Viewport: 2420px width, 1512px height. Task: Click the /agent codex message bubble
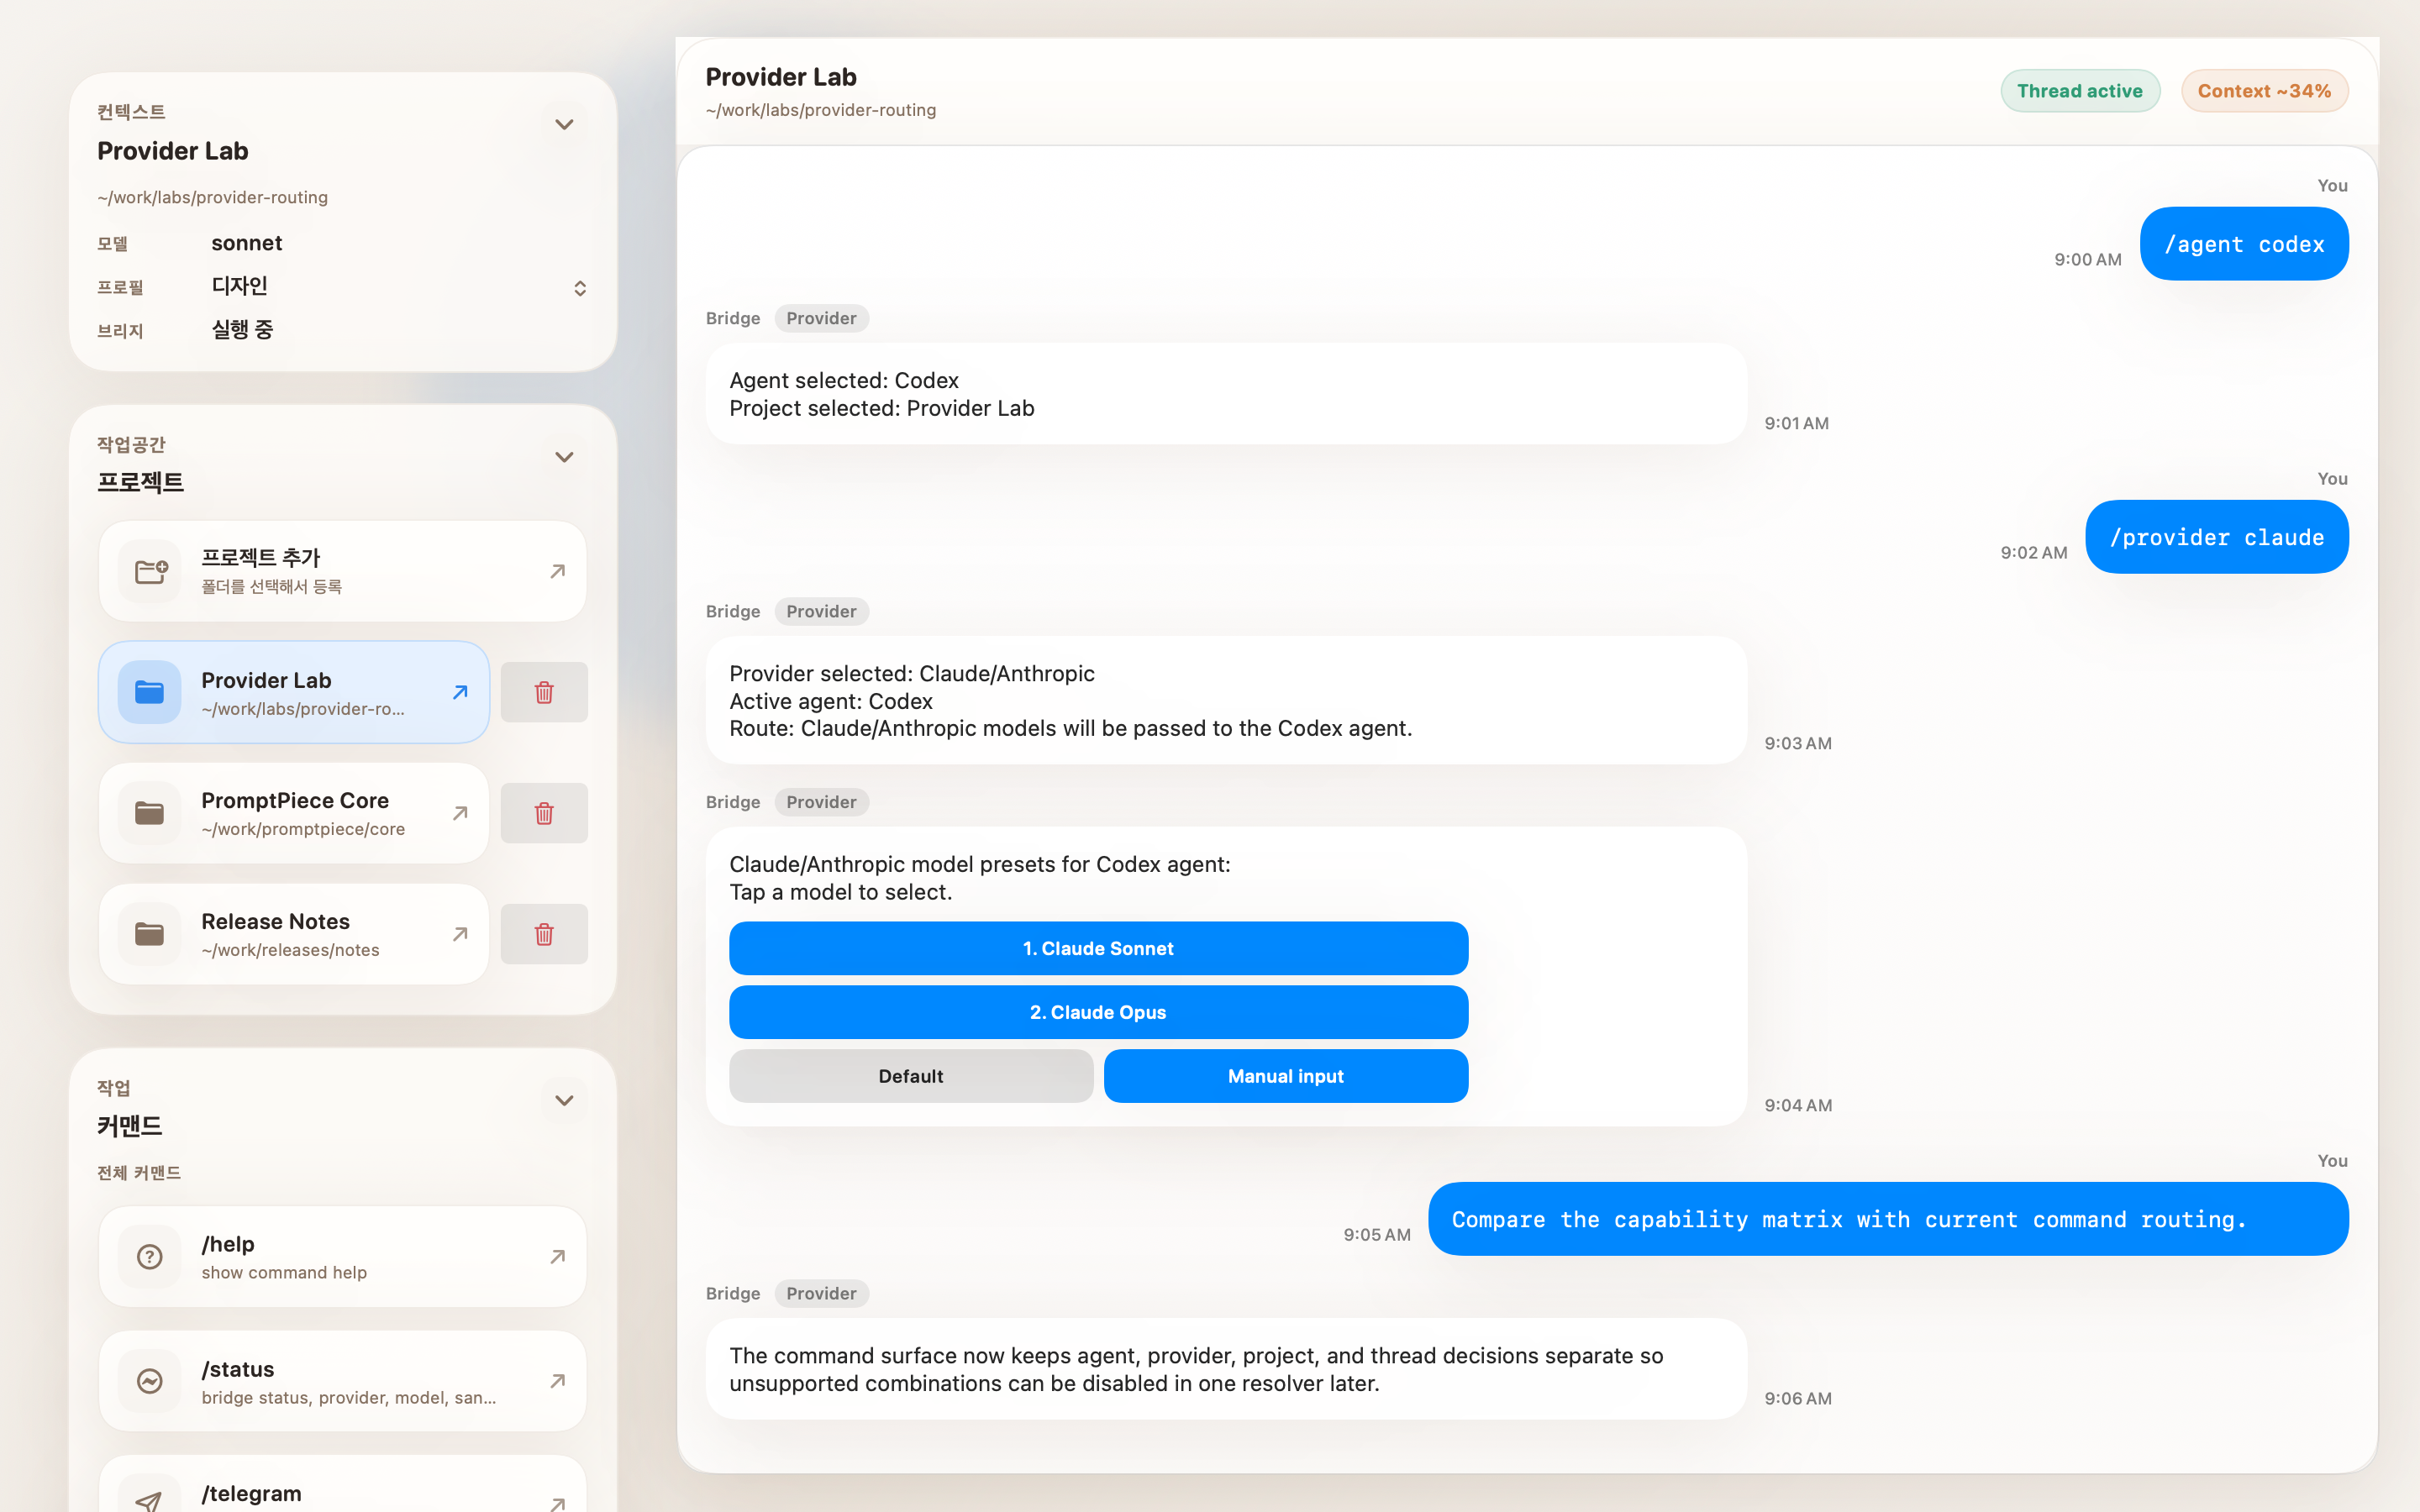coord(2244,244)
